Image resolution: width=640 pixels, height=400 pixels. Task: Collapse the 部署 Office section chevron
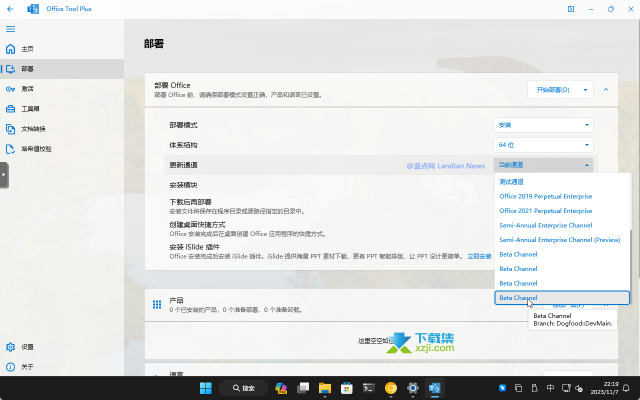pos(606,90)
